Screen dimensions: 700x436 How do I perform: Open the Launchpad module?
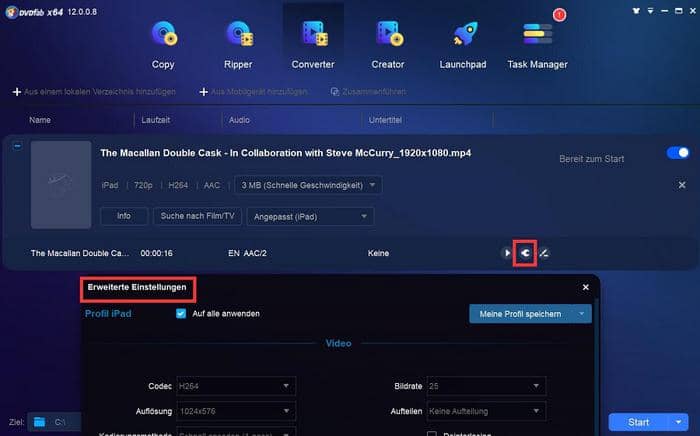[463, 45]
